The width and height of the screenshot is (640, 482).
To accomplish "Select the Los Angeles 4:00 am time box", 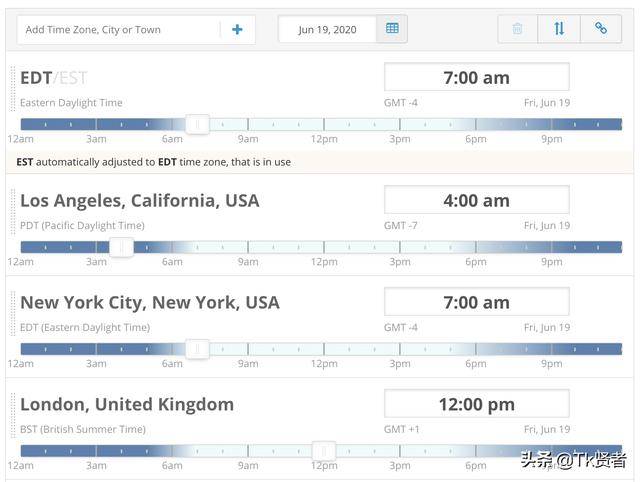I will click(476, 200).
